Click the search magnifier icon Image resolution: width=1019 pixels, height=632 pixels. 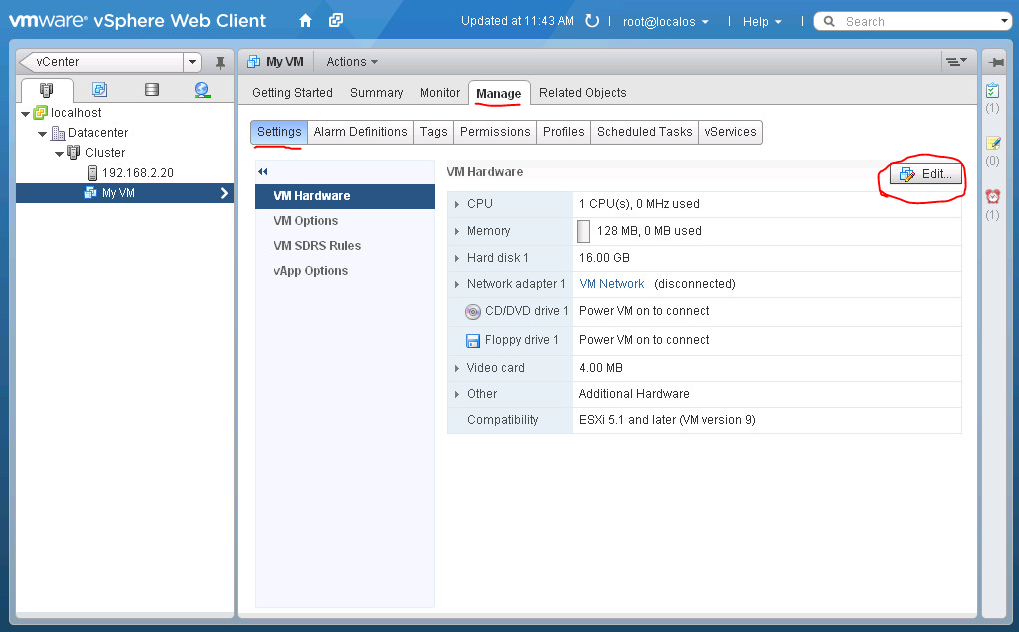(x=829, y=21)
